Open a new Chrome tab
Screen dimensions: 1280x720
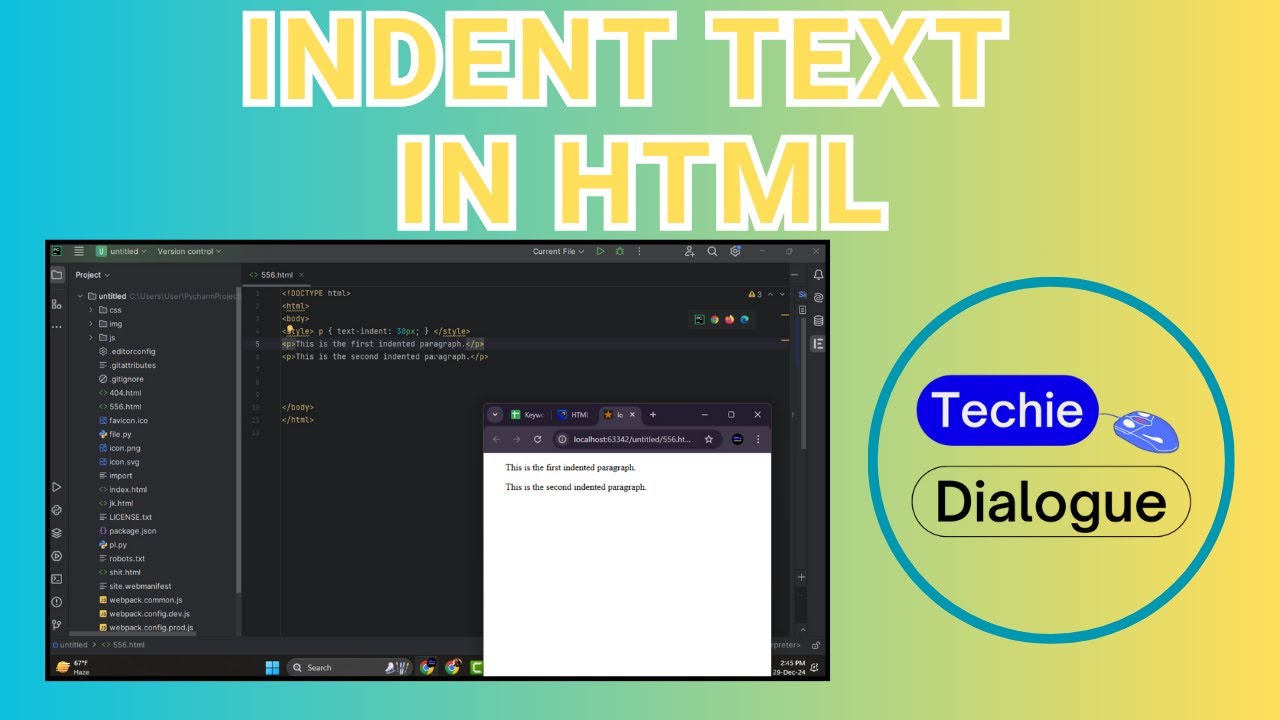653,414
